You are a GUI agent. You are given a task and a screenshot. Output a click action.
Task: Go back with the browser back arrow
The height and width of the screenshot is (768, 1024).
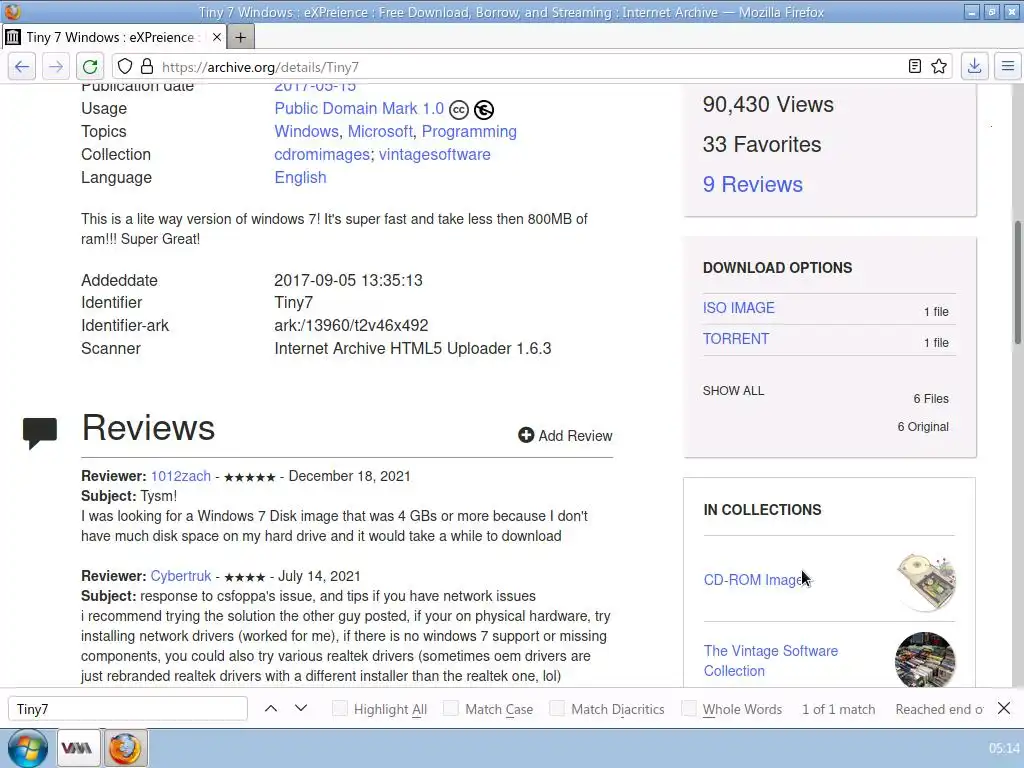[x=22, y=67]
